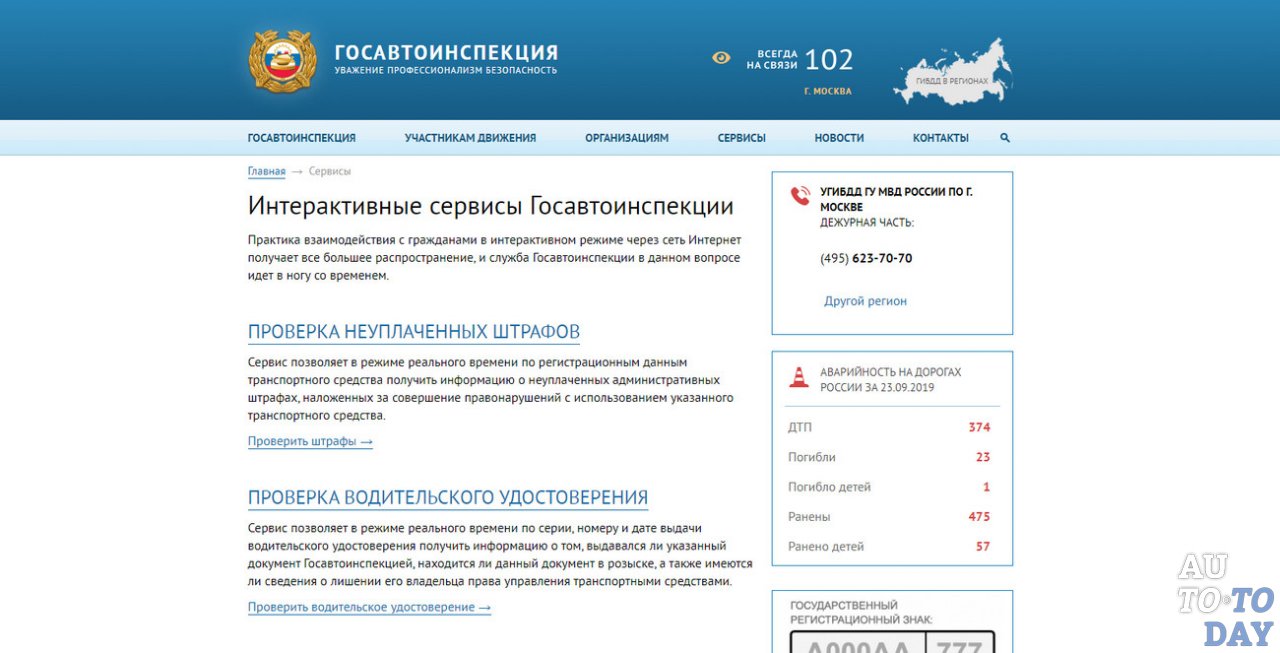Open the Контакты menu item
The image size is (1280, 653).
pyautogui.click(x=941, y=138)
